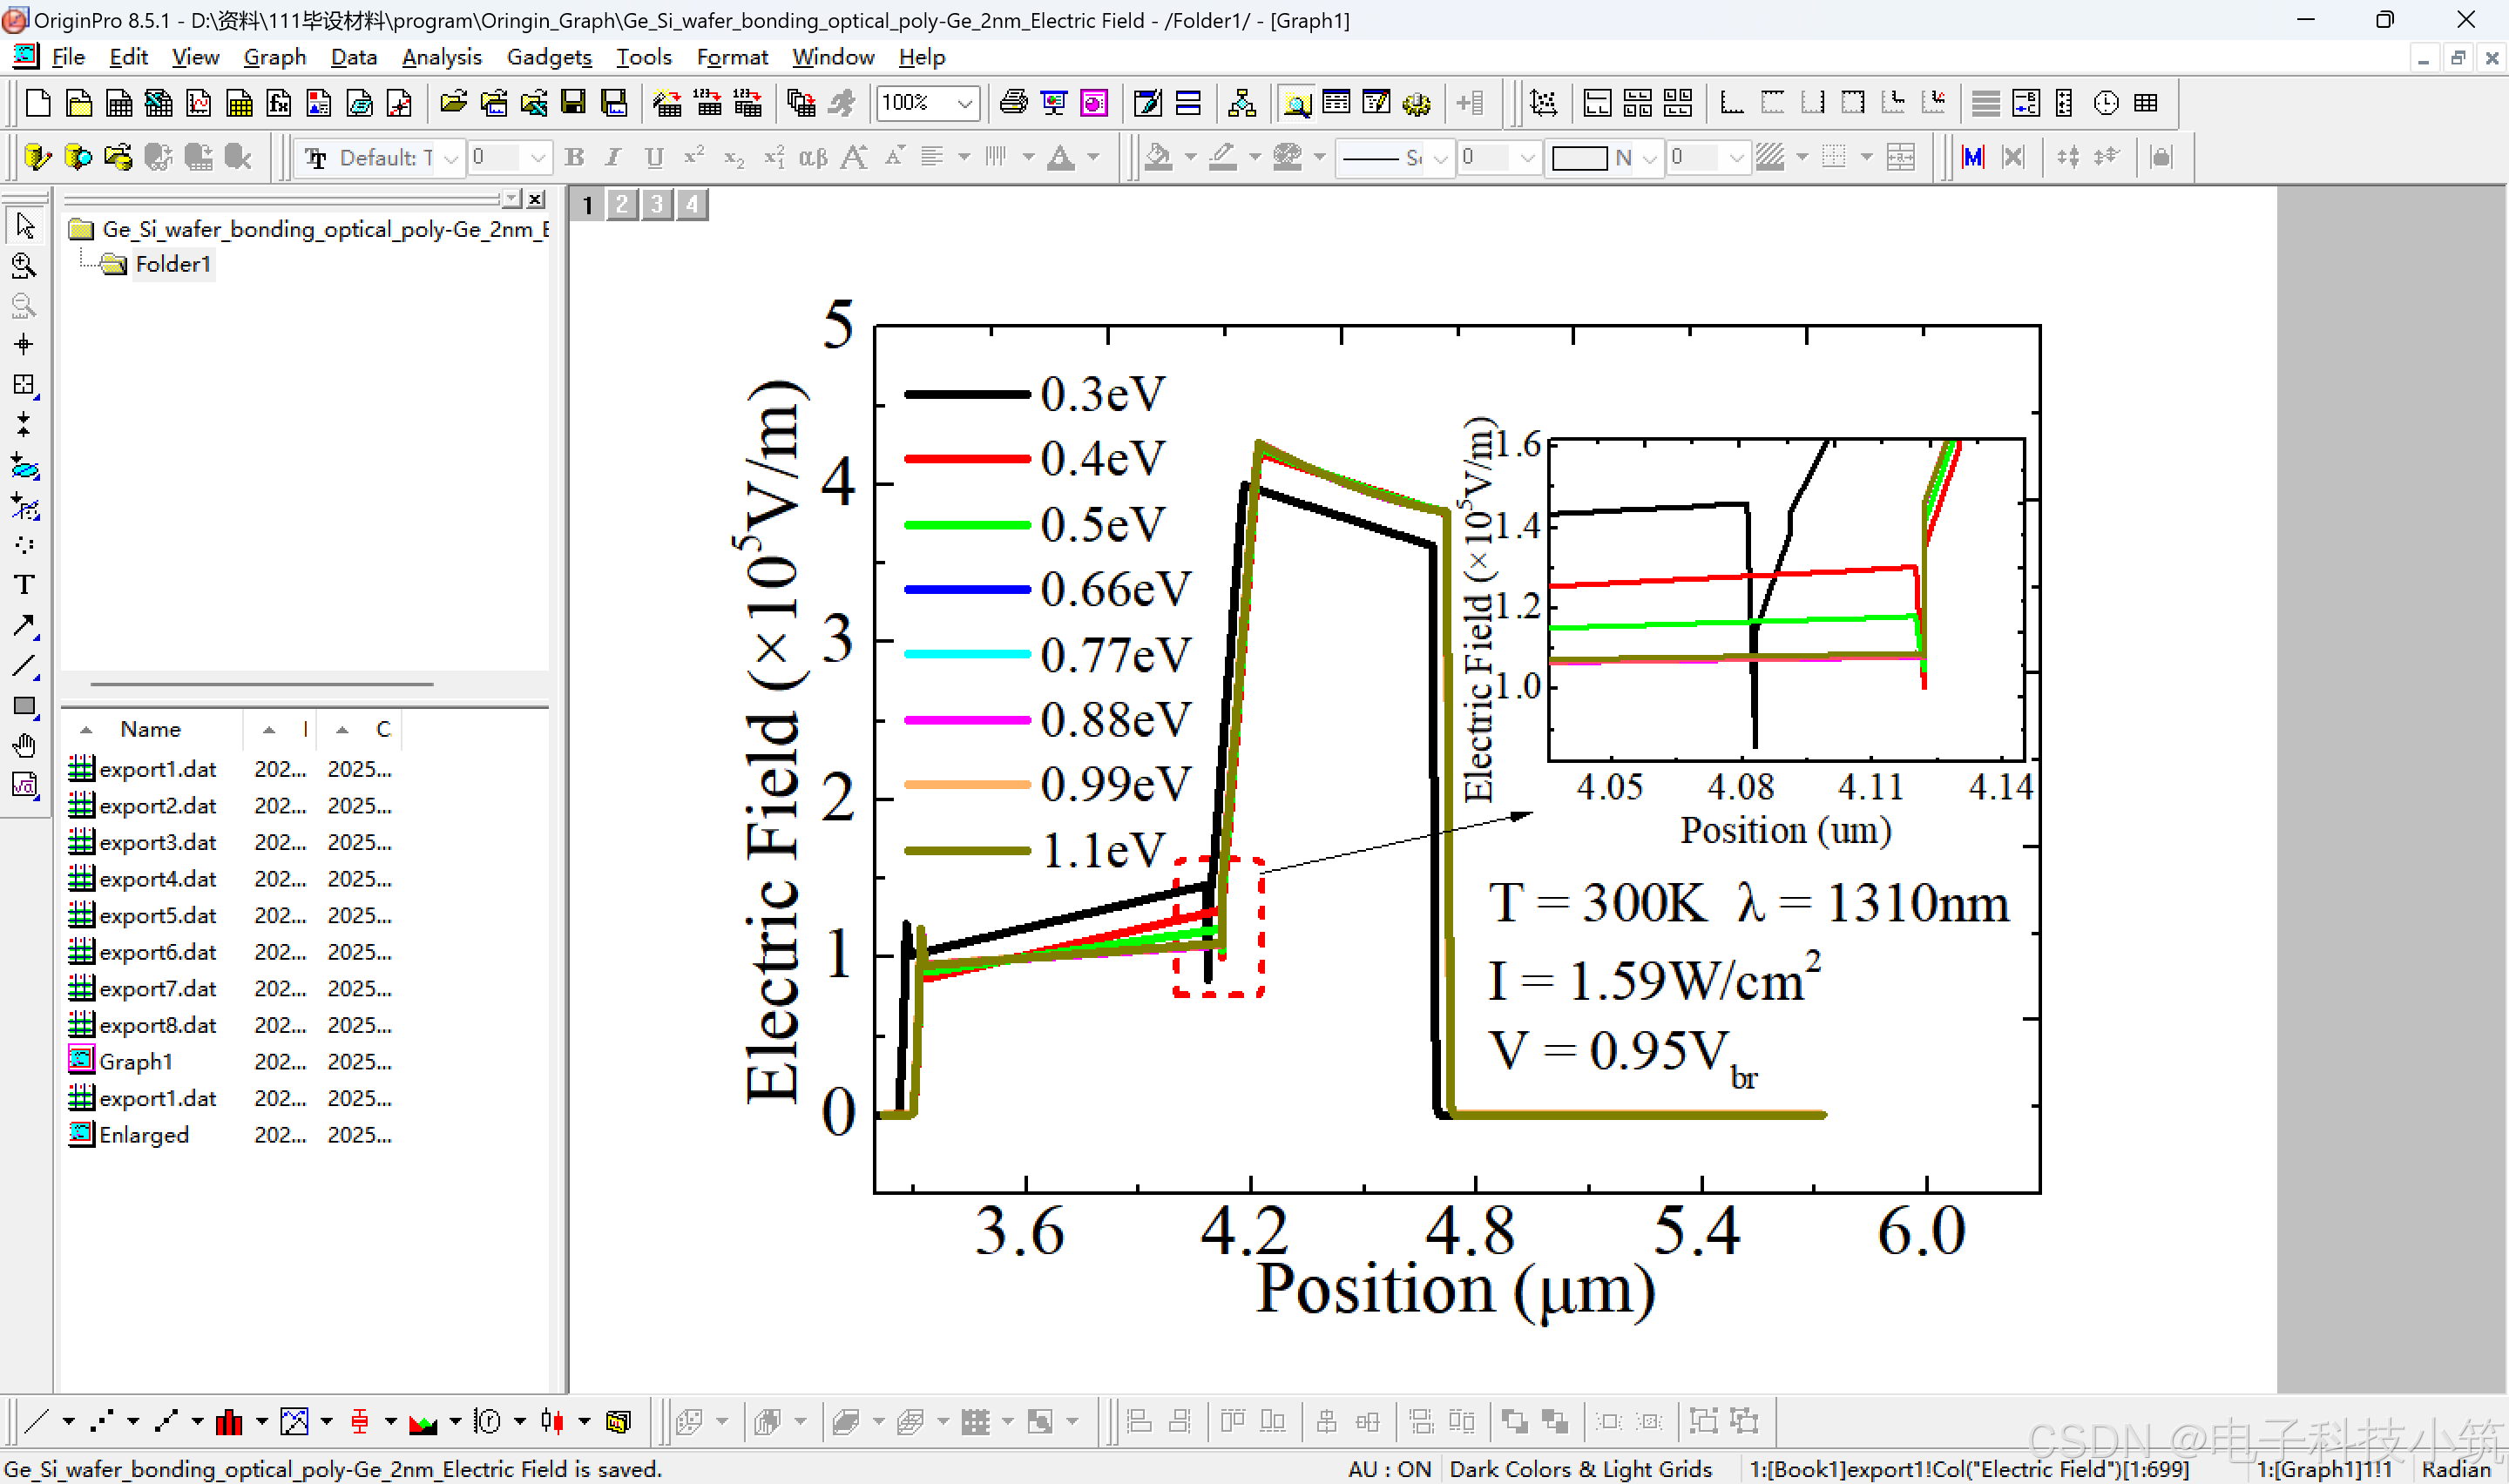
Task: Toggle the Project Explorer button
Action: tap(1296, 103)
